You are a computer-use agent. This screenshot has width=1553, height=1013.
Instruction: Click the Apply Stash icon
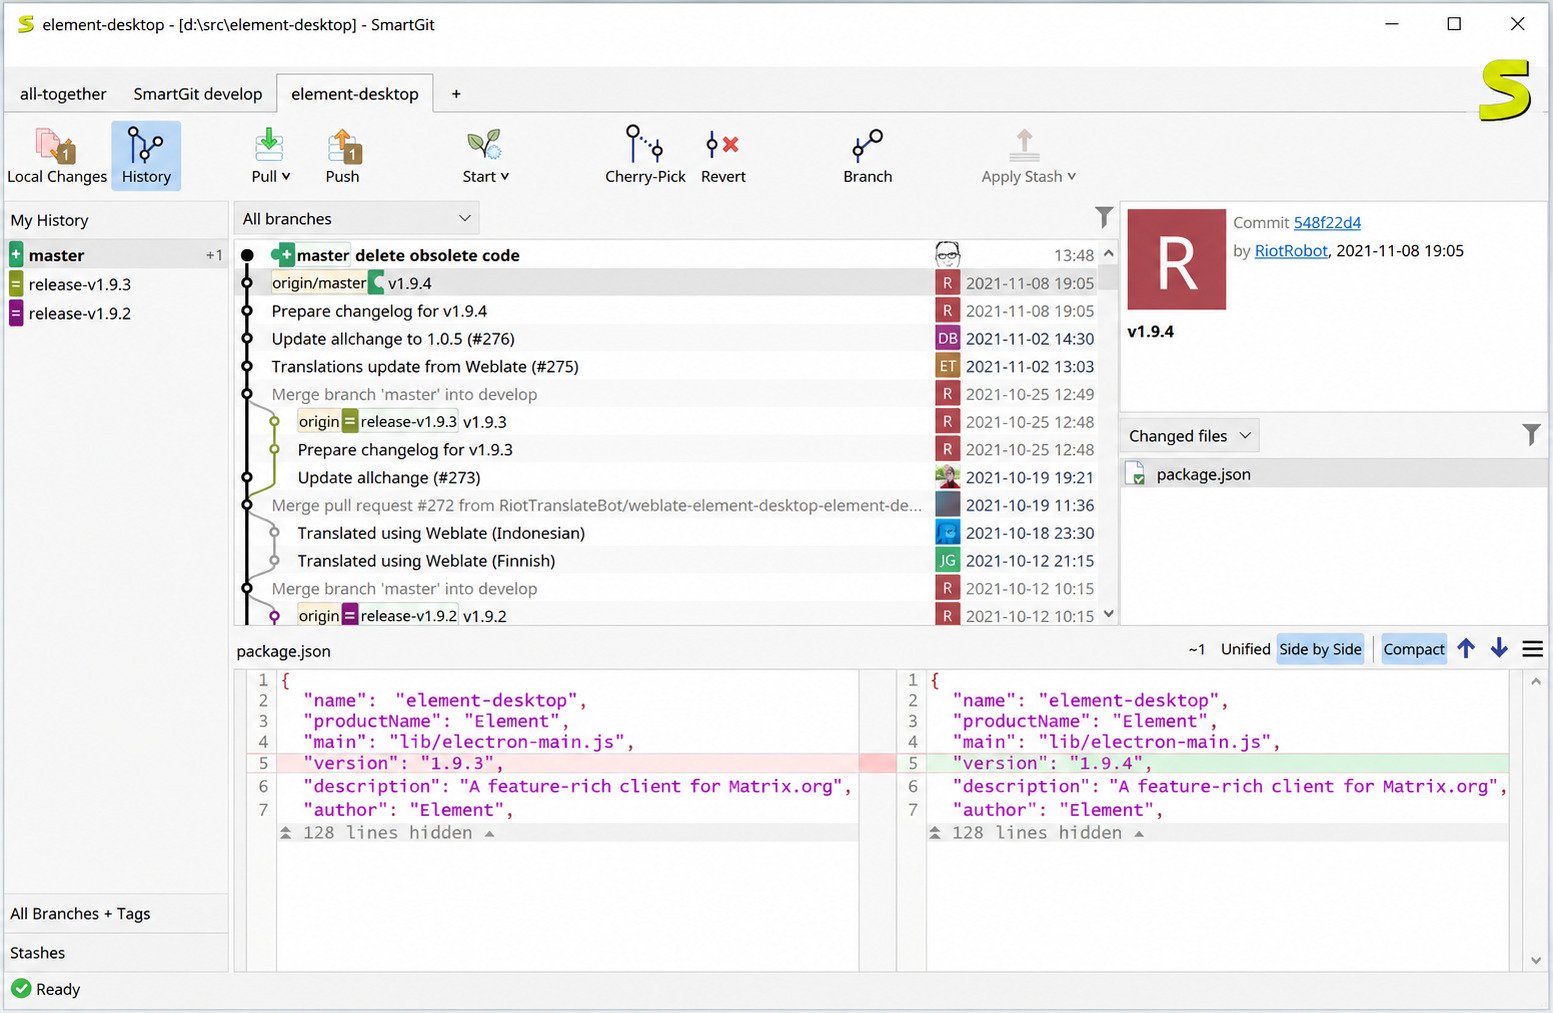click(1023, 146)
